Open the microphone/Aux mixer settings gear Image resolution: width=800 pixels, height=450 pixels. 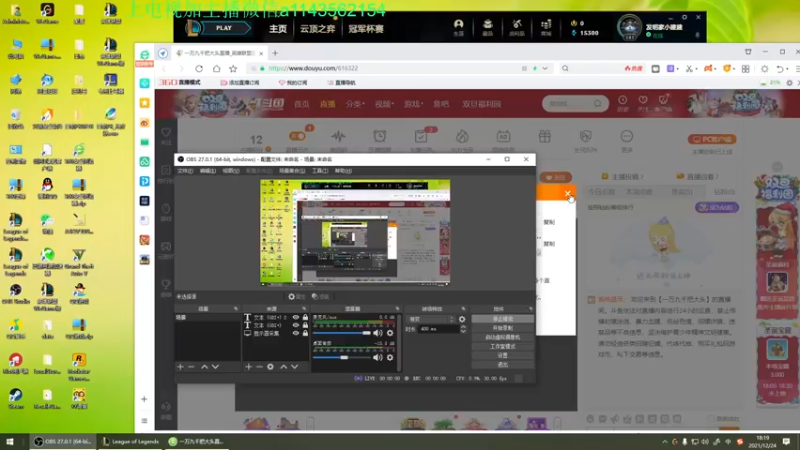[390, 333]
